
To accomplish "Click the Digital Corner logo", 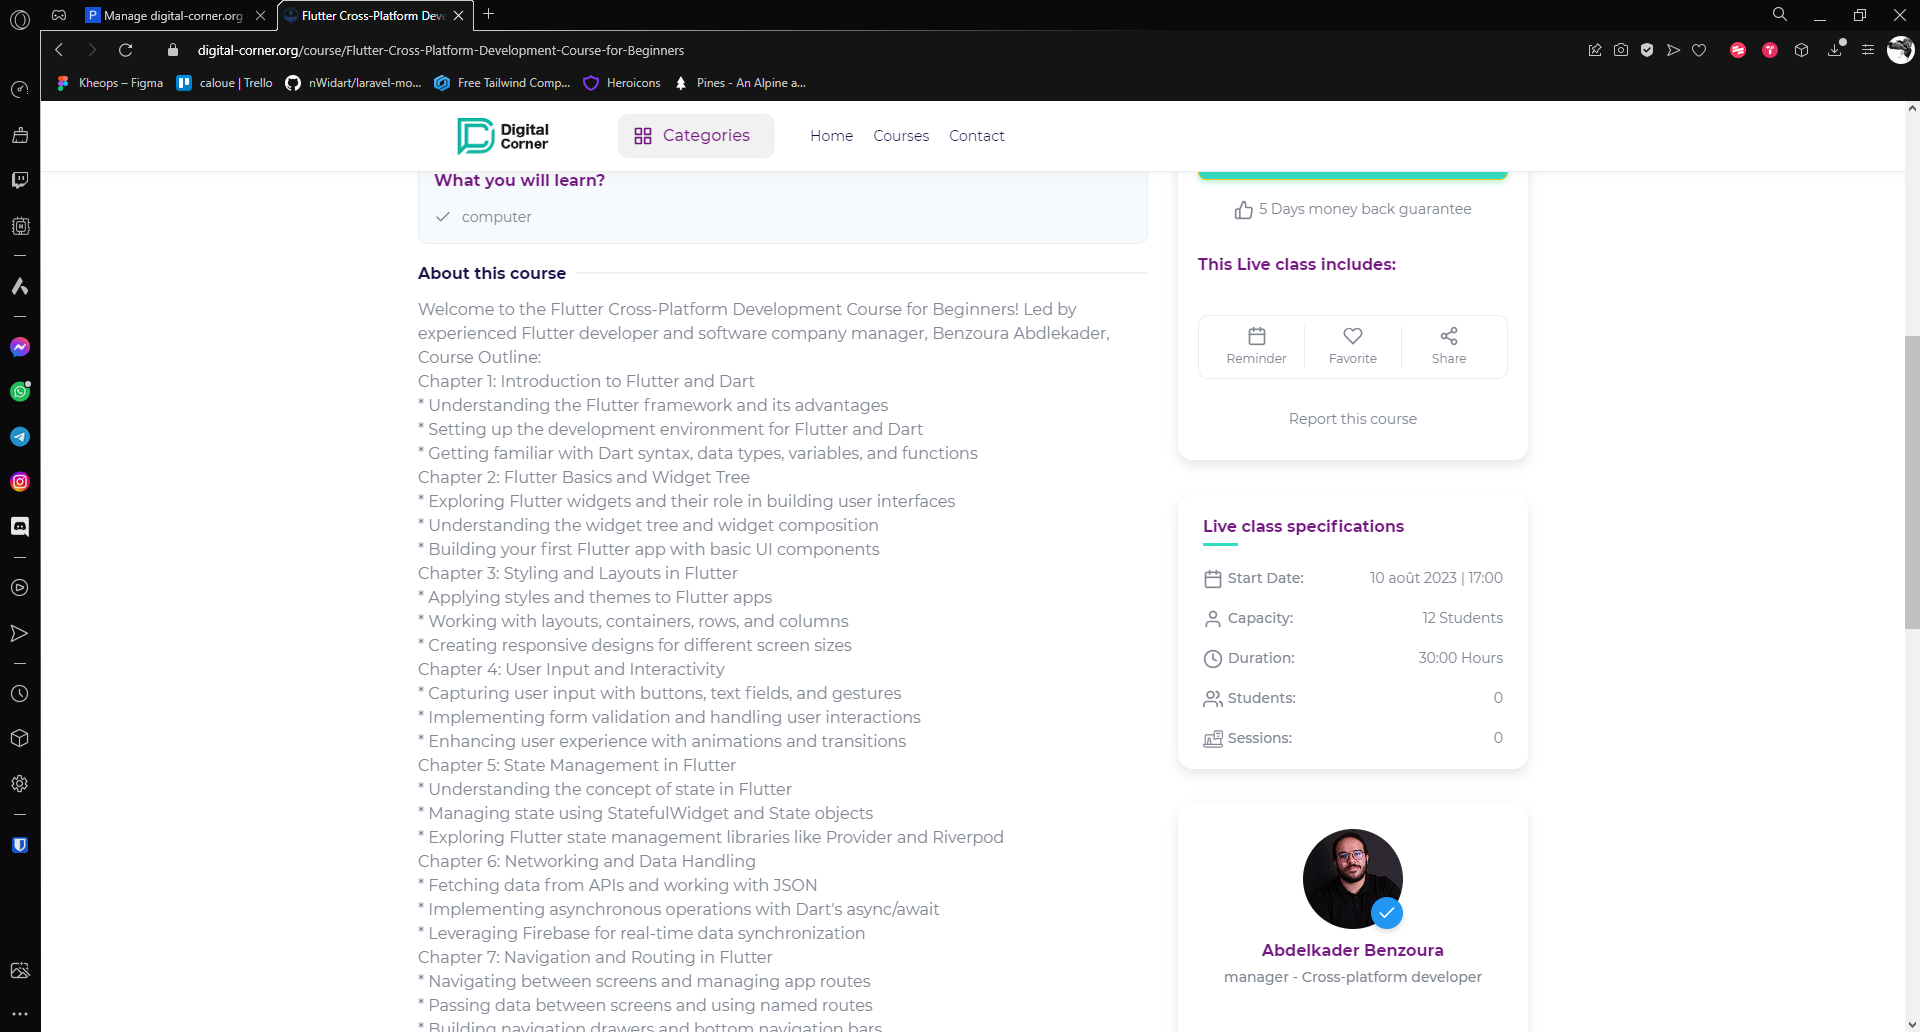I will 503,136.
